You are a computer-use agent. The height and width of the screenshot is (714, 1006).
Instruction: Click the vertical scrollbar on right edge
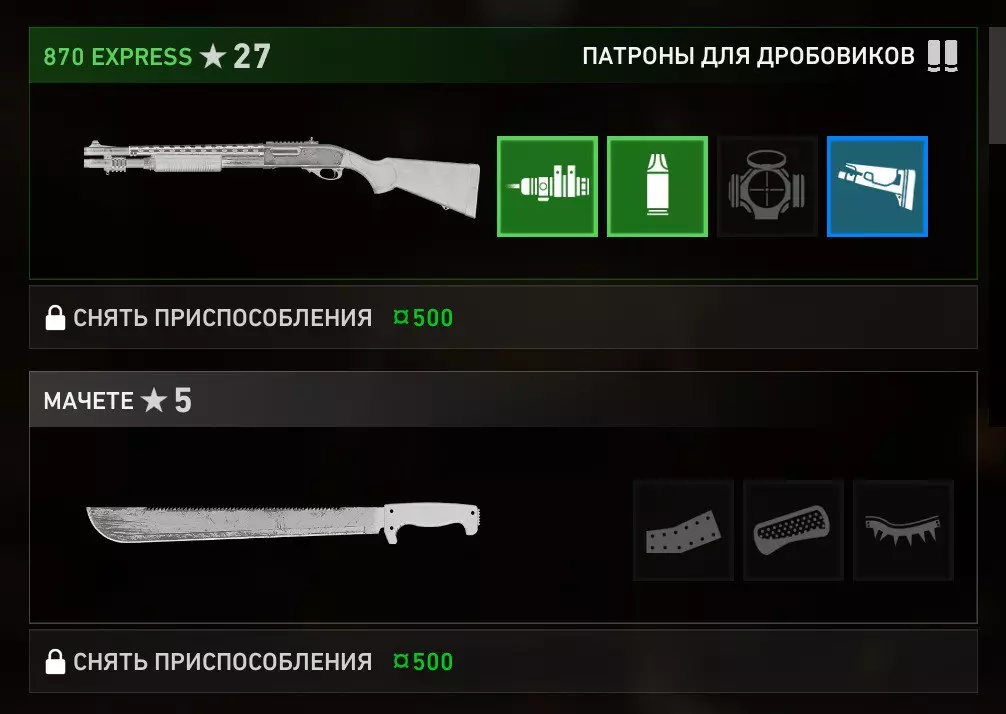[998, 212]
